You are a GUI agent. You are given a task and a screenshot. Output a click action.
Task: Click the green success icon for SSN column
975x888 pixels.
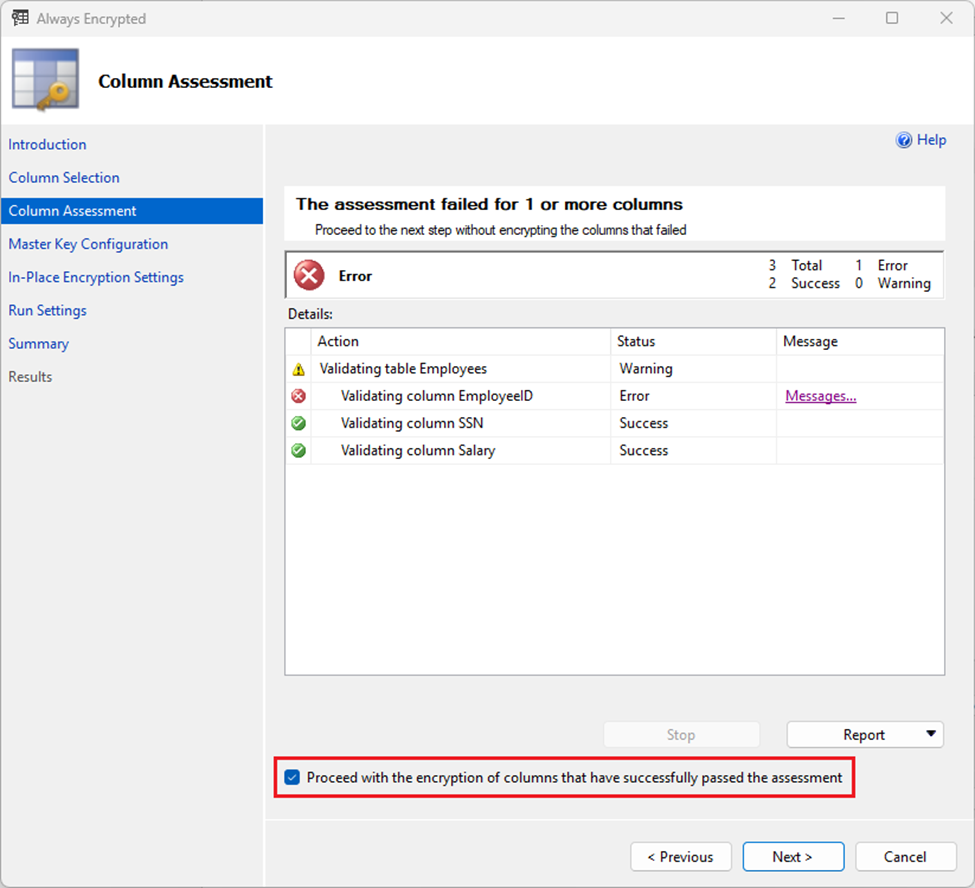coord(298,423)
